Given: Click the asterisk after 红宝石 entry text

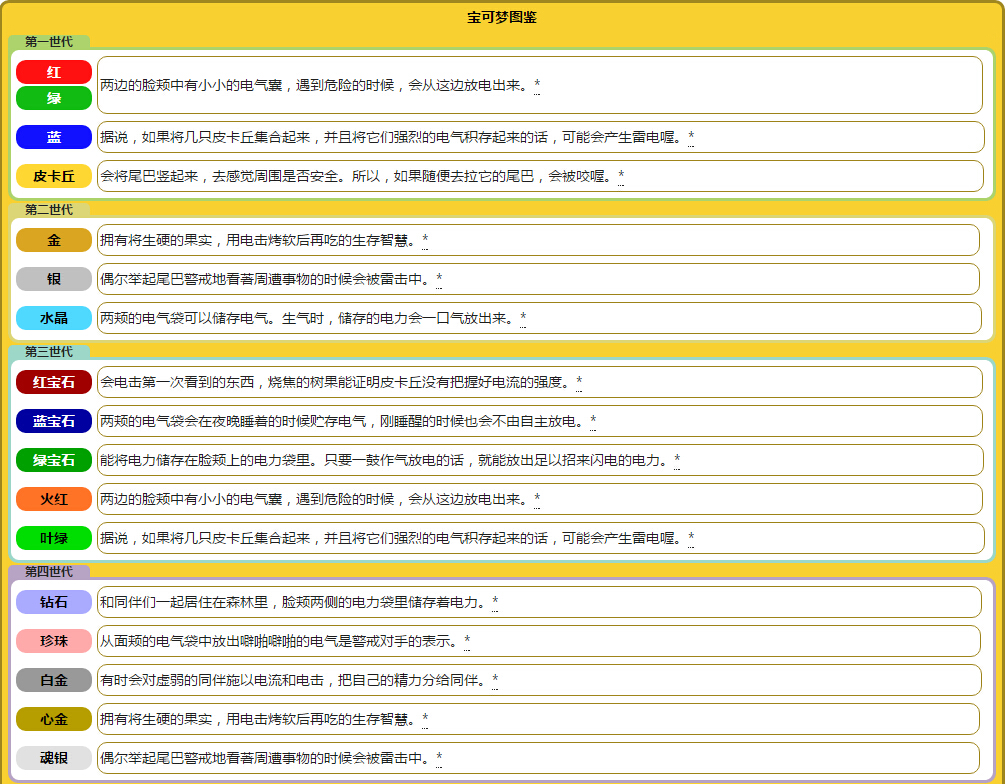Looking at the screenshot, I should (579, 382).
